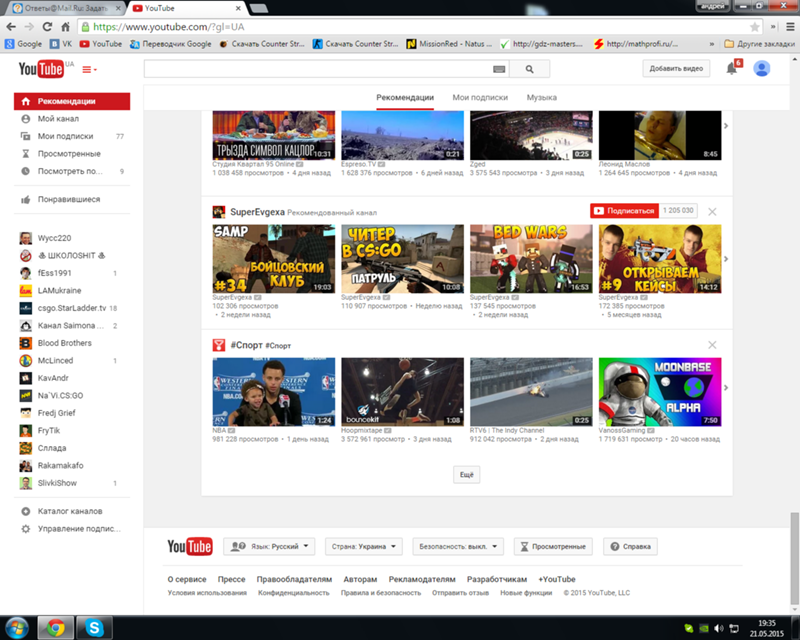Open the account avatar icon

(x=762, y=69)
